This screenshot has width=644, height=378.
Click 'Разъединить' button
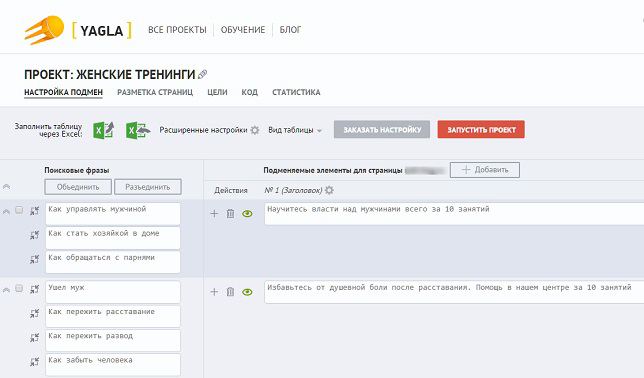pyautogui.click(x=148, y=187)
